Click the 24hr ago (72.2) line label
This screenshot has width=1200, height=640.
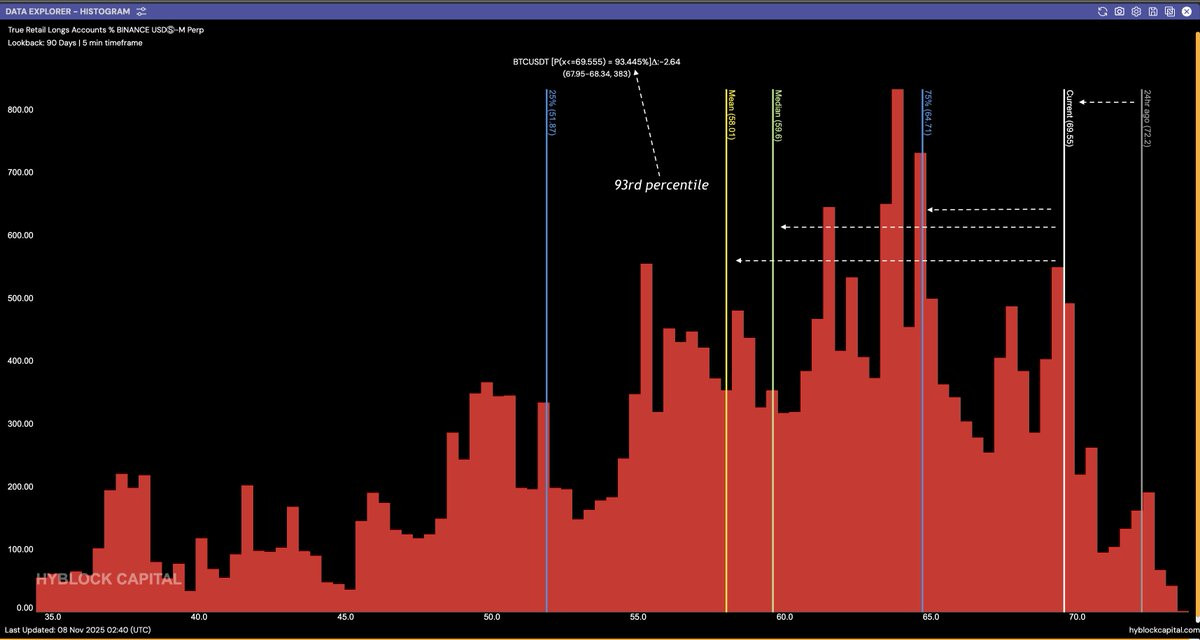coord(1147,118)
